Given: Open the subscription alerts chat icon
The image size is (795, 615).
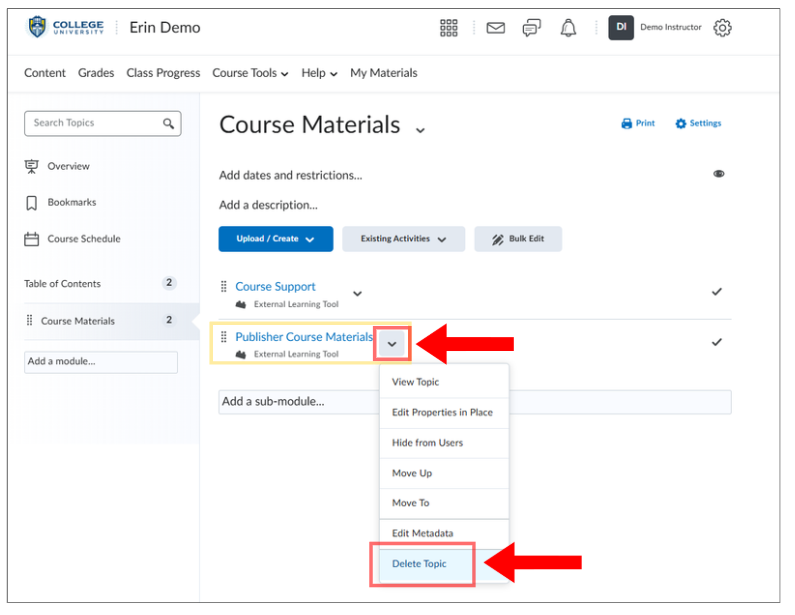Looking at the screenshot, I should tap(531, 28).
